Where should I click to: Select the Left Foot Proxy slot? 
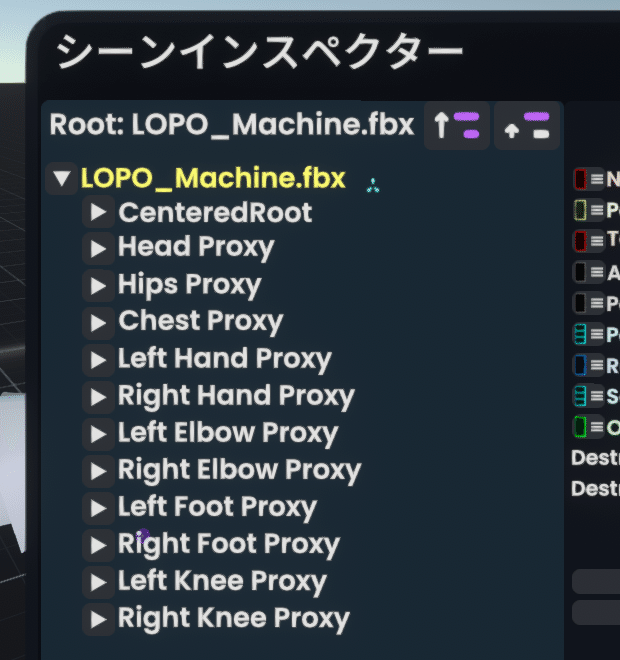point(217,507)
